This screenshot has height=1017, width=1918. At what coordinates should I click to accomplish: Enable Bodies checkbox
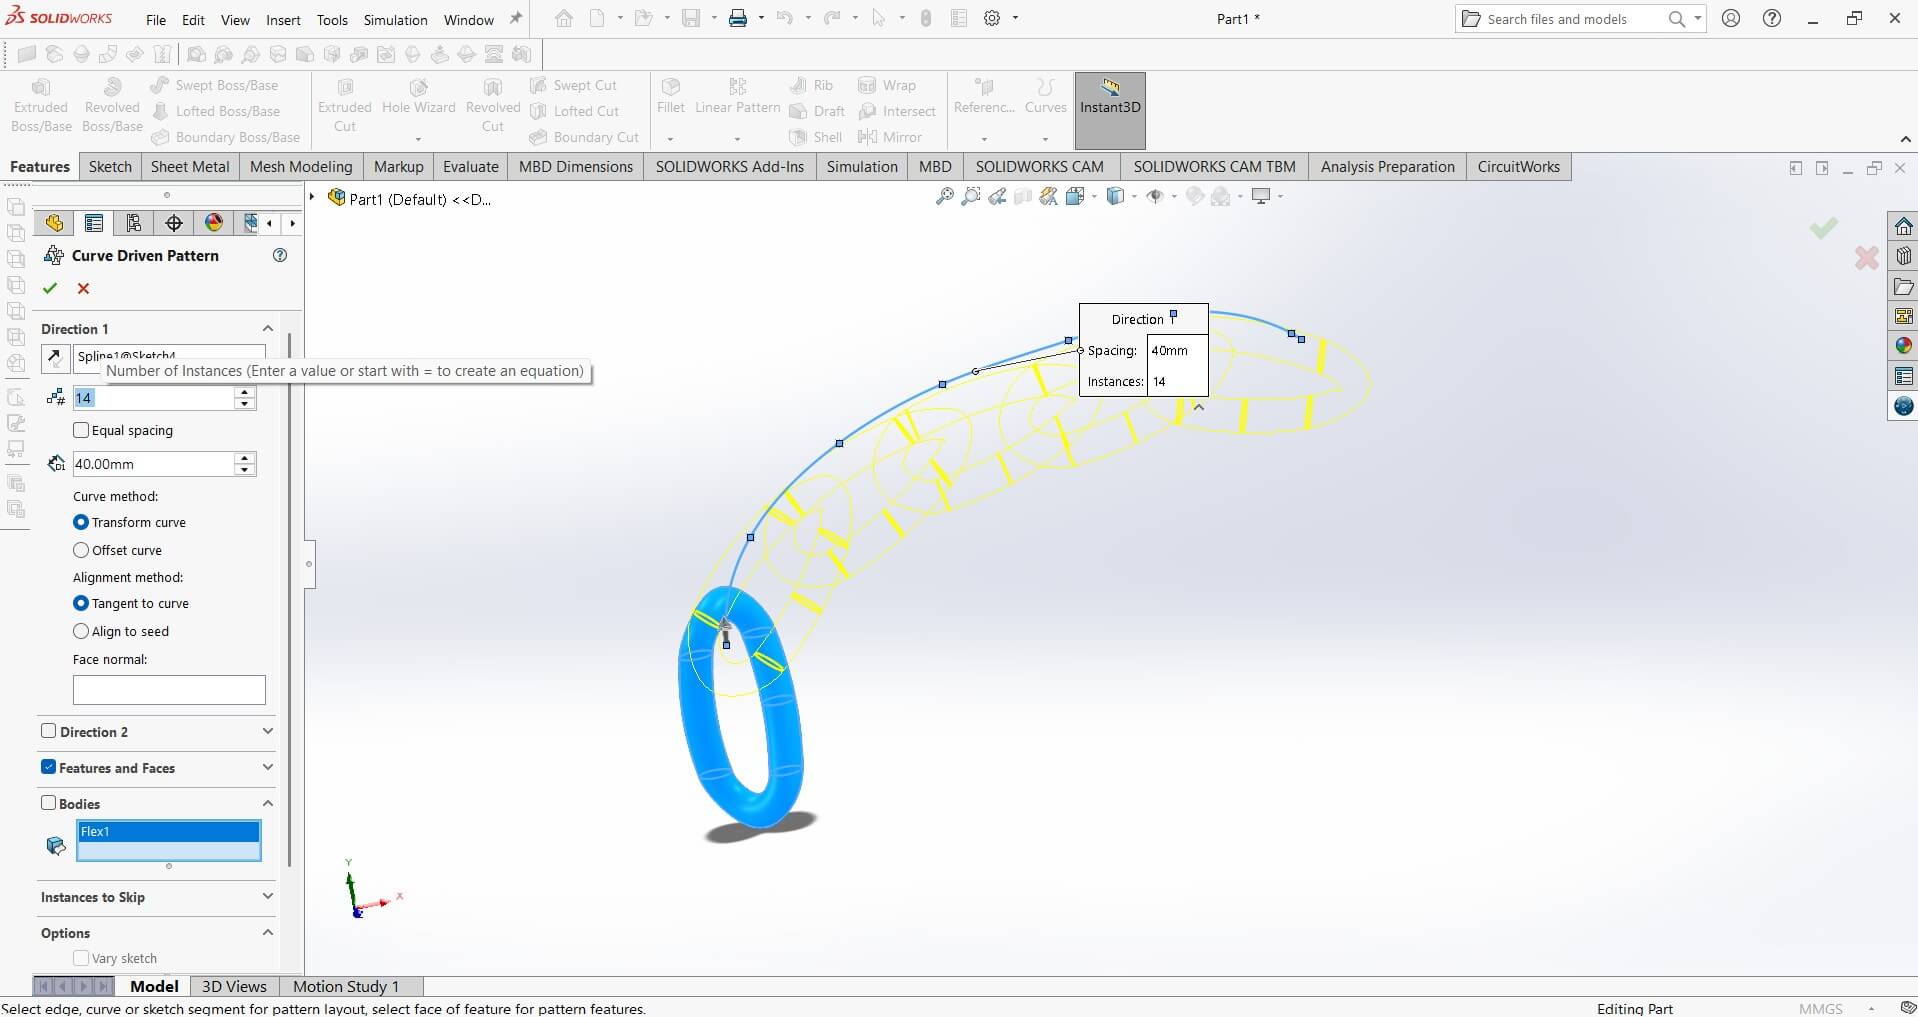pyautogui.click(x=48, y=802)
